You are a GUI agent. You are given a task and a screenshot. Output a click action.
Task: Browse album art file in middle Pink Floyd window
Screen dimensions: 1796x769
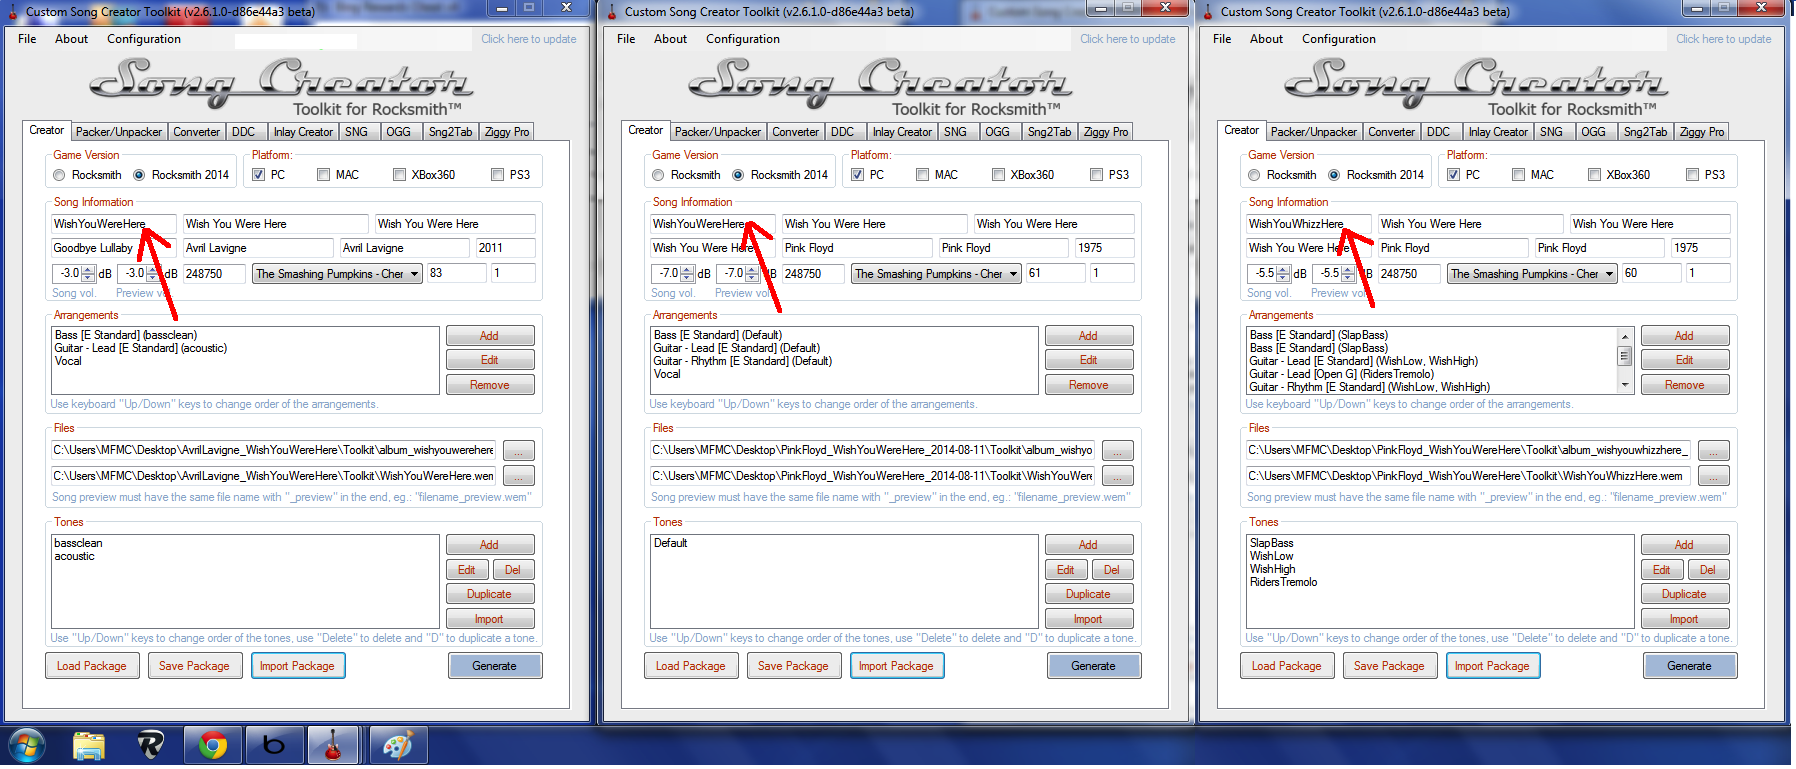[1117, 451]
